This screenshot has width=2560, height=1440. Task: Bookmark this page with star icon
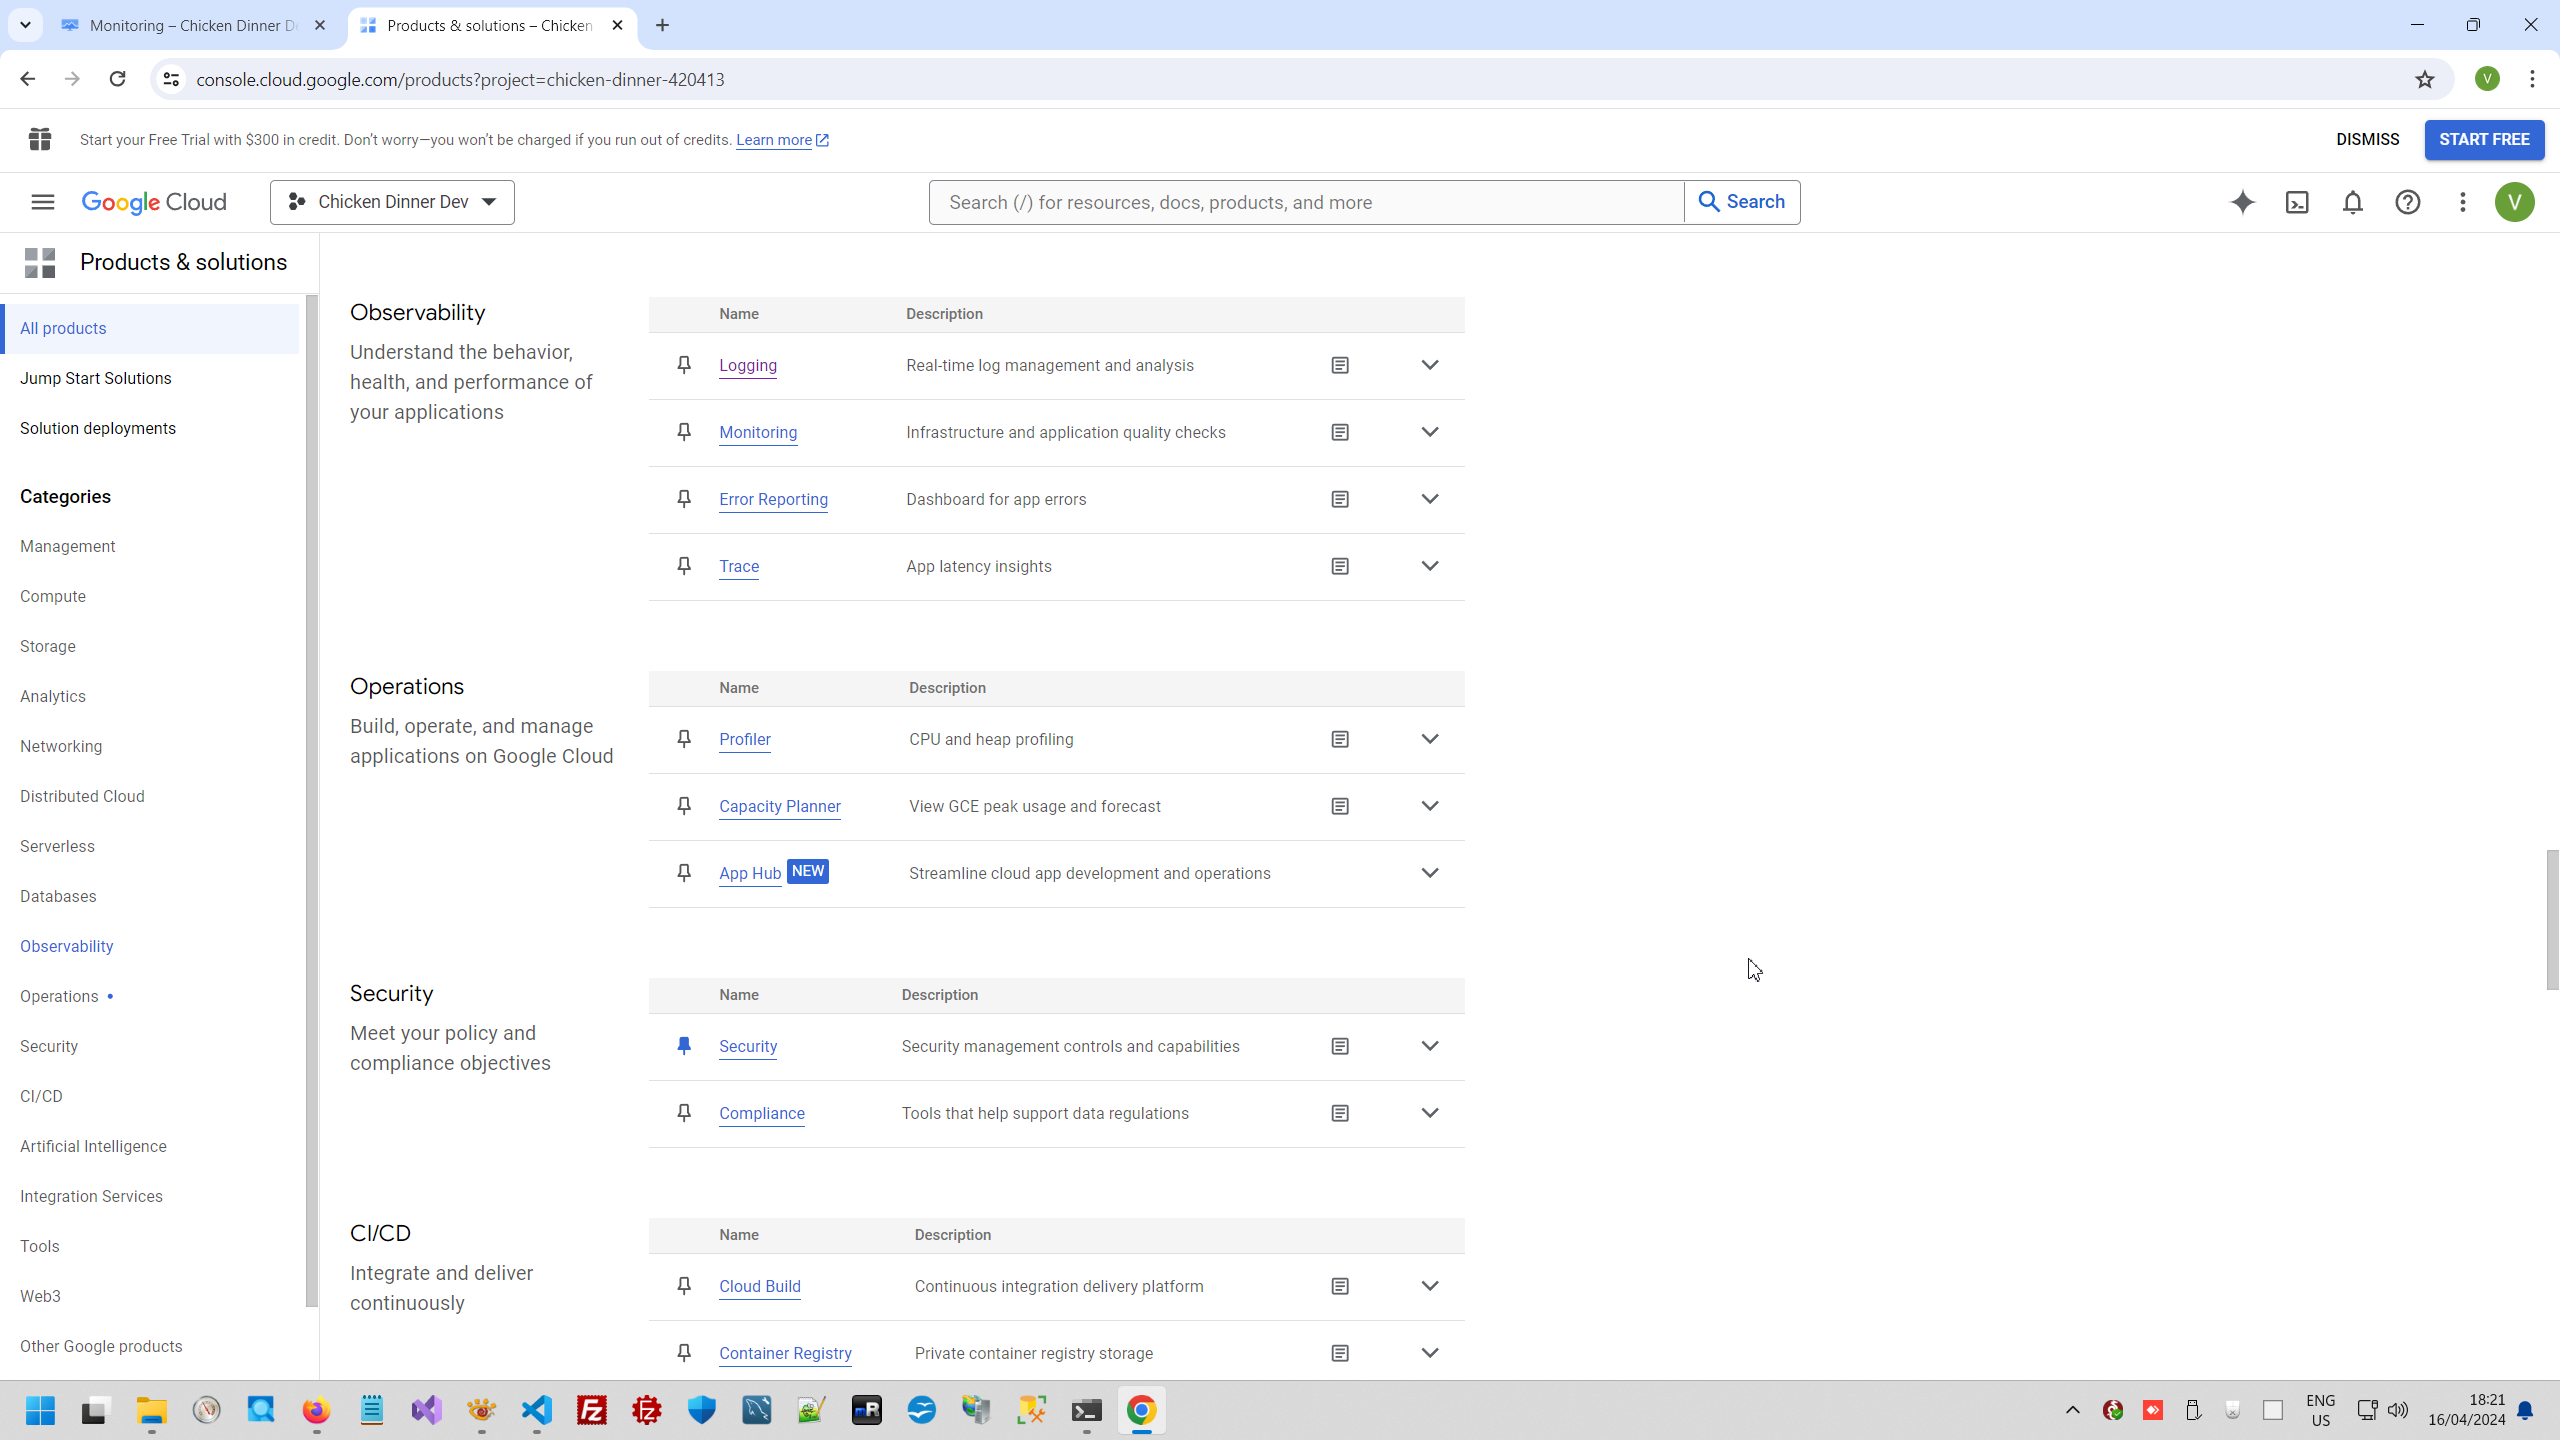[2424, 80]
